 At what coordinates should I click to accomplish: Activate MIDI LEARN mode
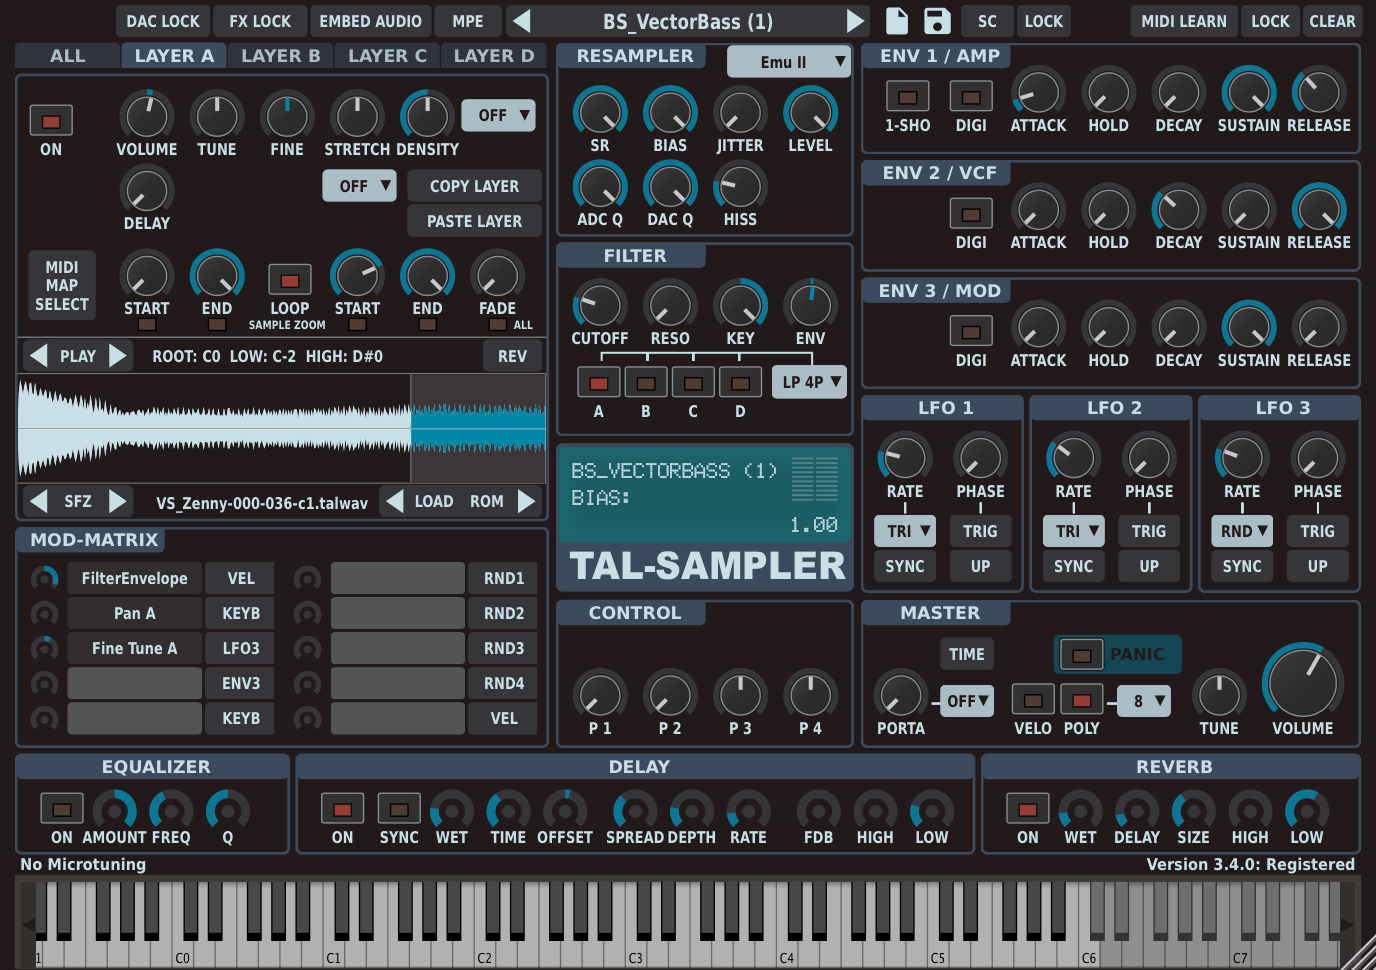click(1183, 20)
